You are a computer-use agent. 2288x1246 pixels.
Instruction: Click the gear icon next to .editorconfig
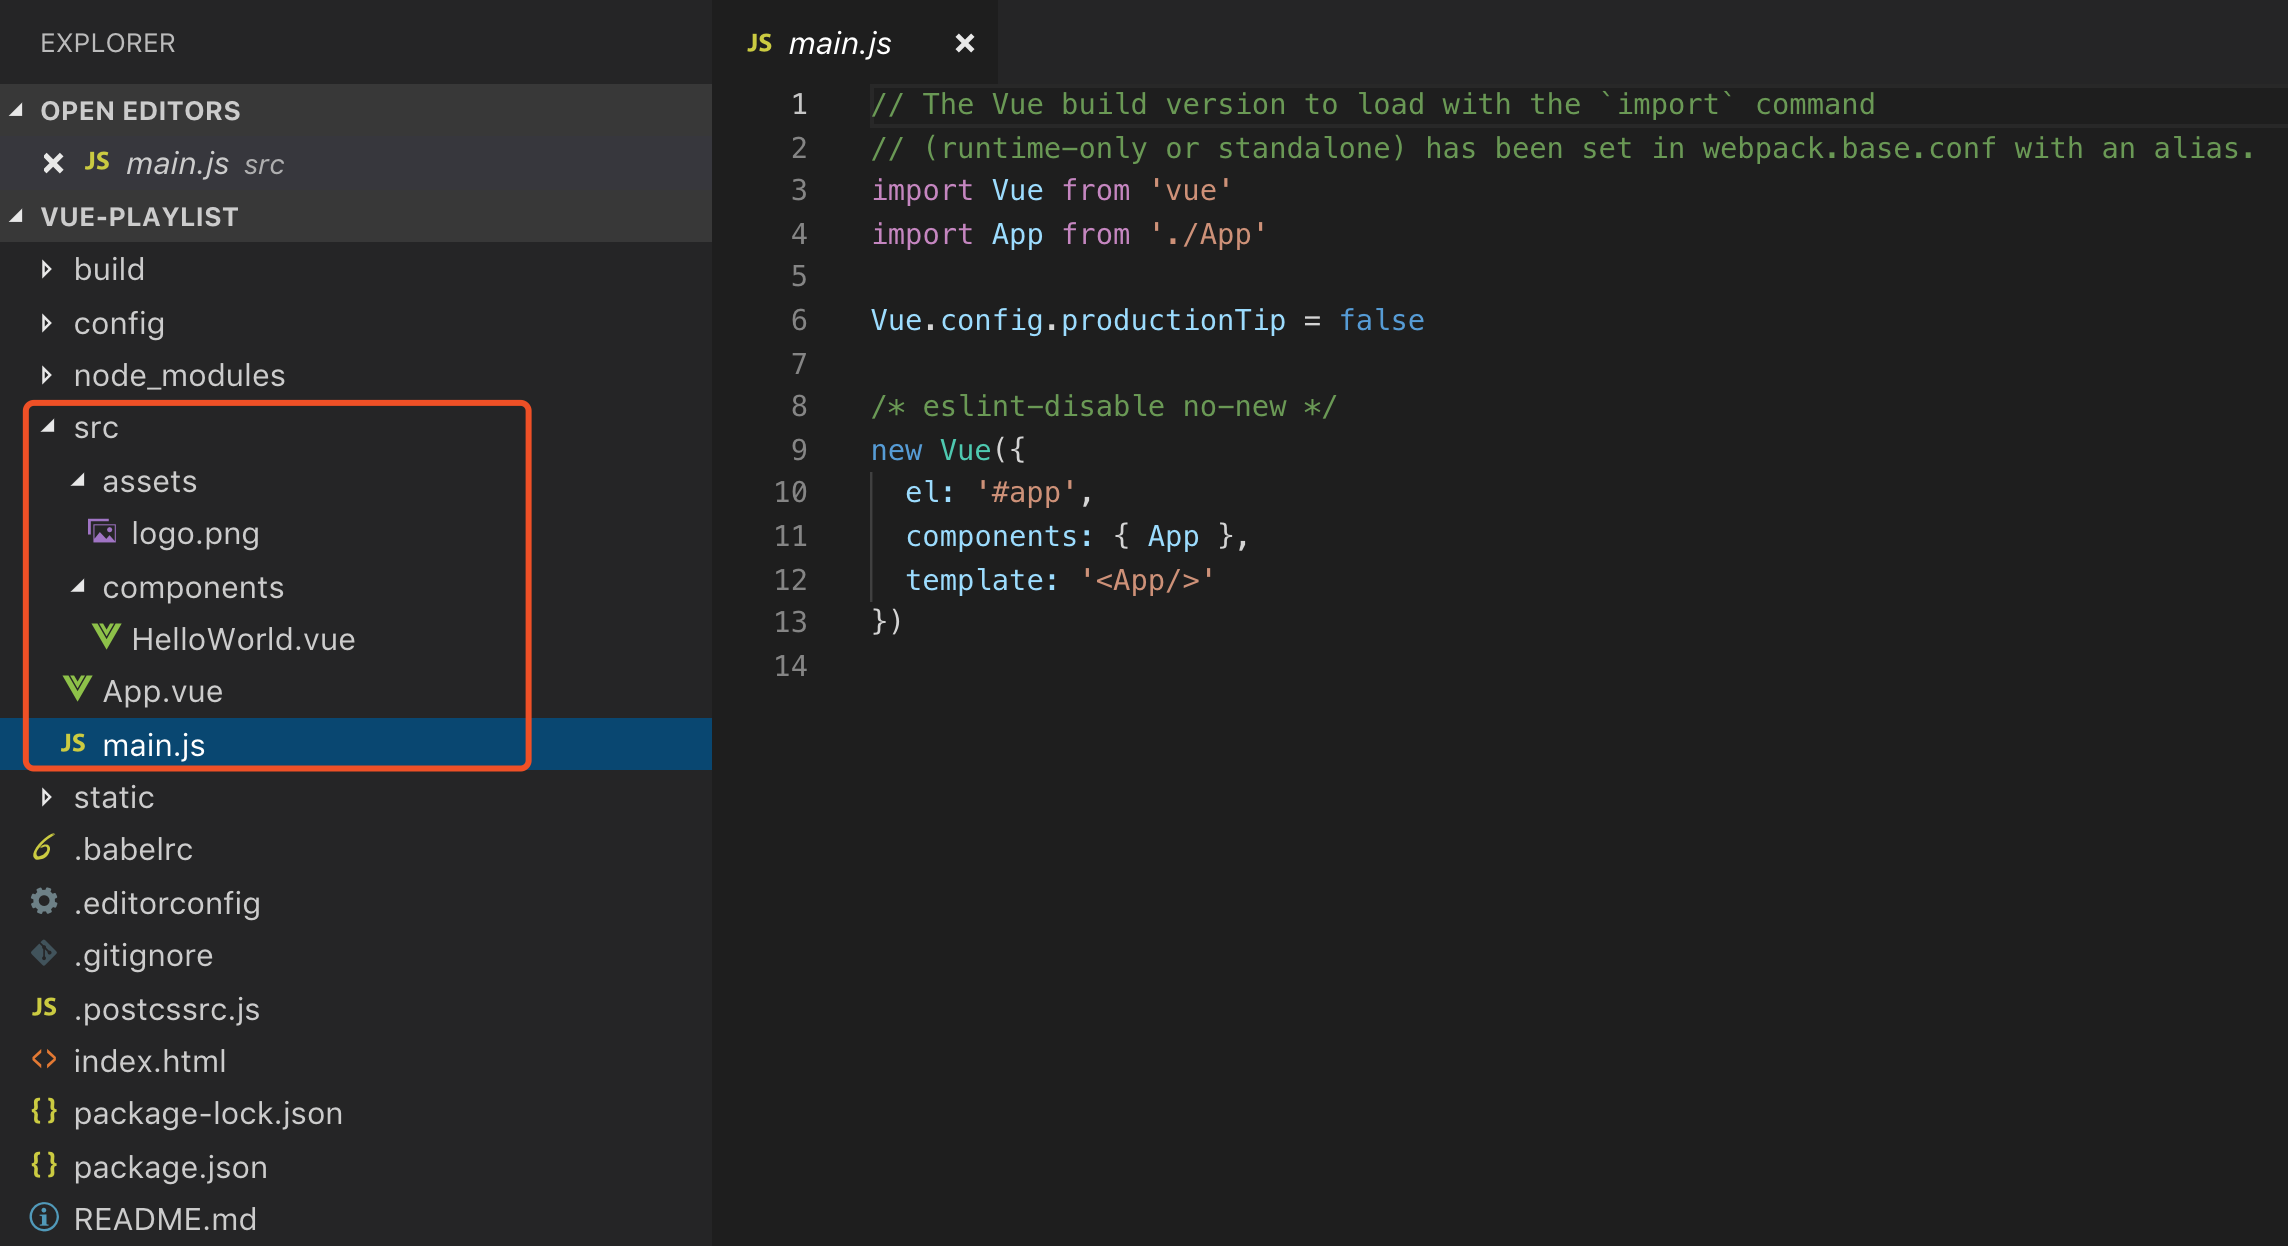pyautogui.click(x=44, y=902)
